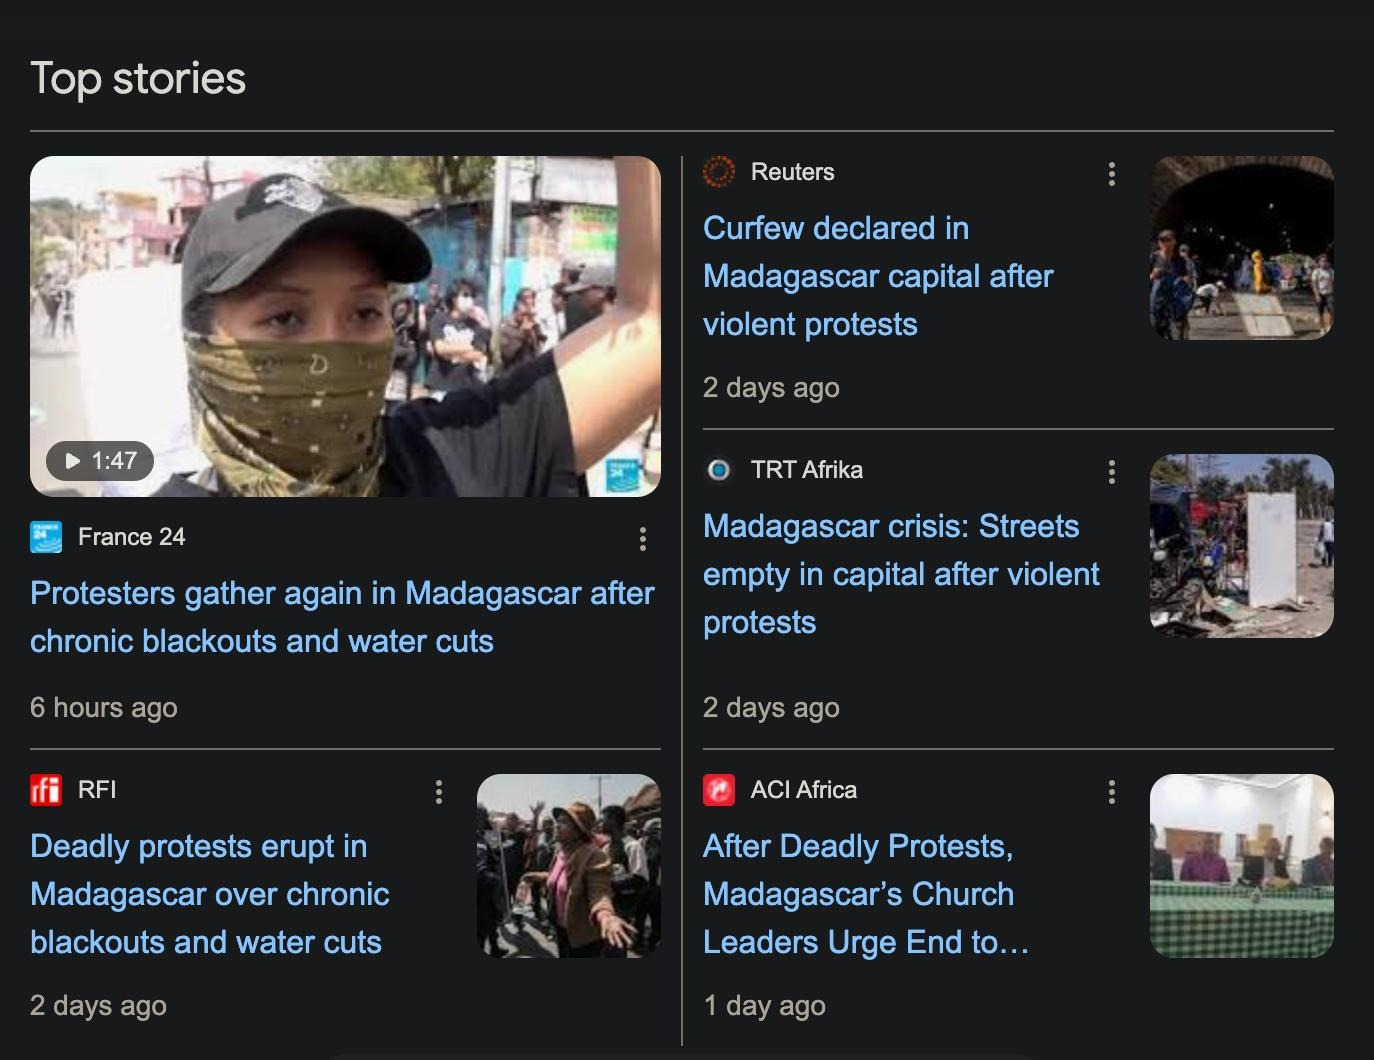Open the France 24 story options menu
Viewport: 1374px width, 1060px height.
643,539
